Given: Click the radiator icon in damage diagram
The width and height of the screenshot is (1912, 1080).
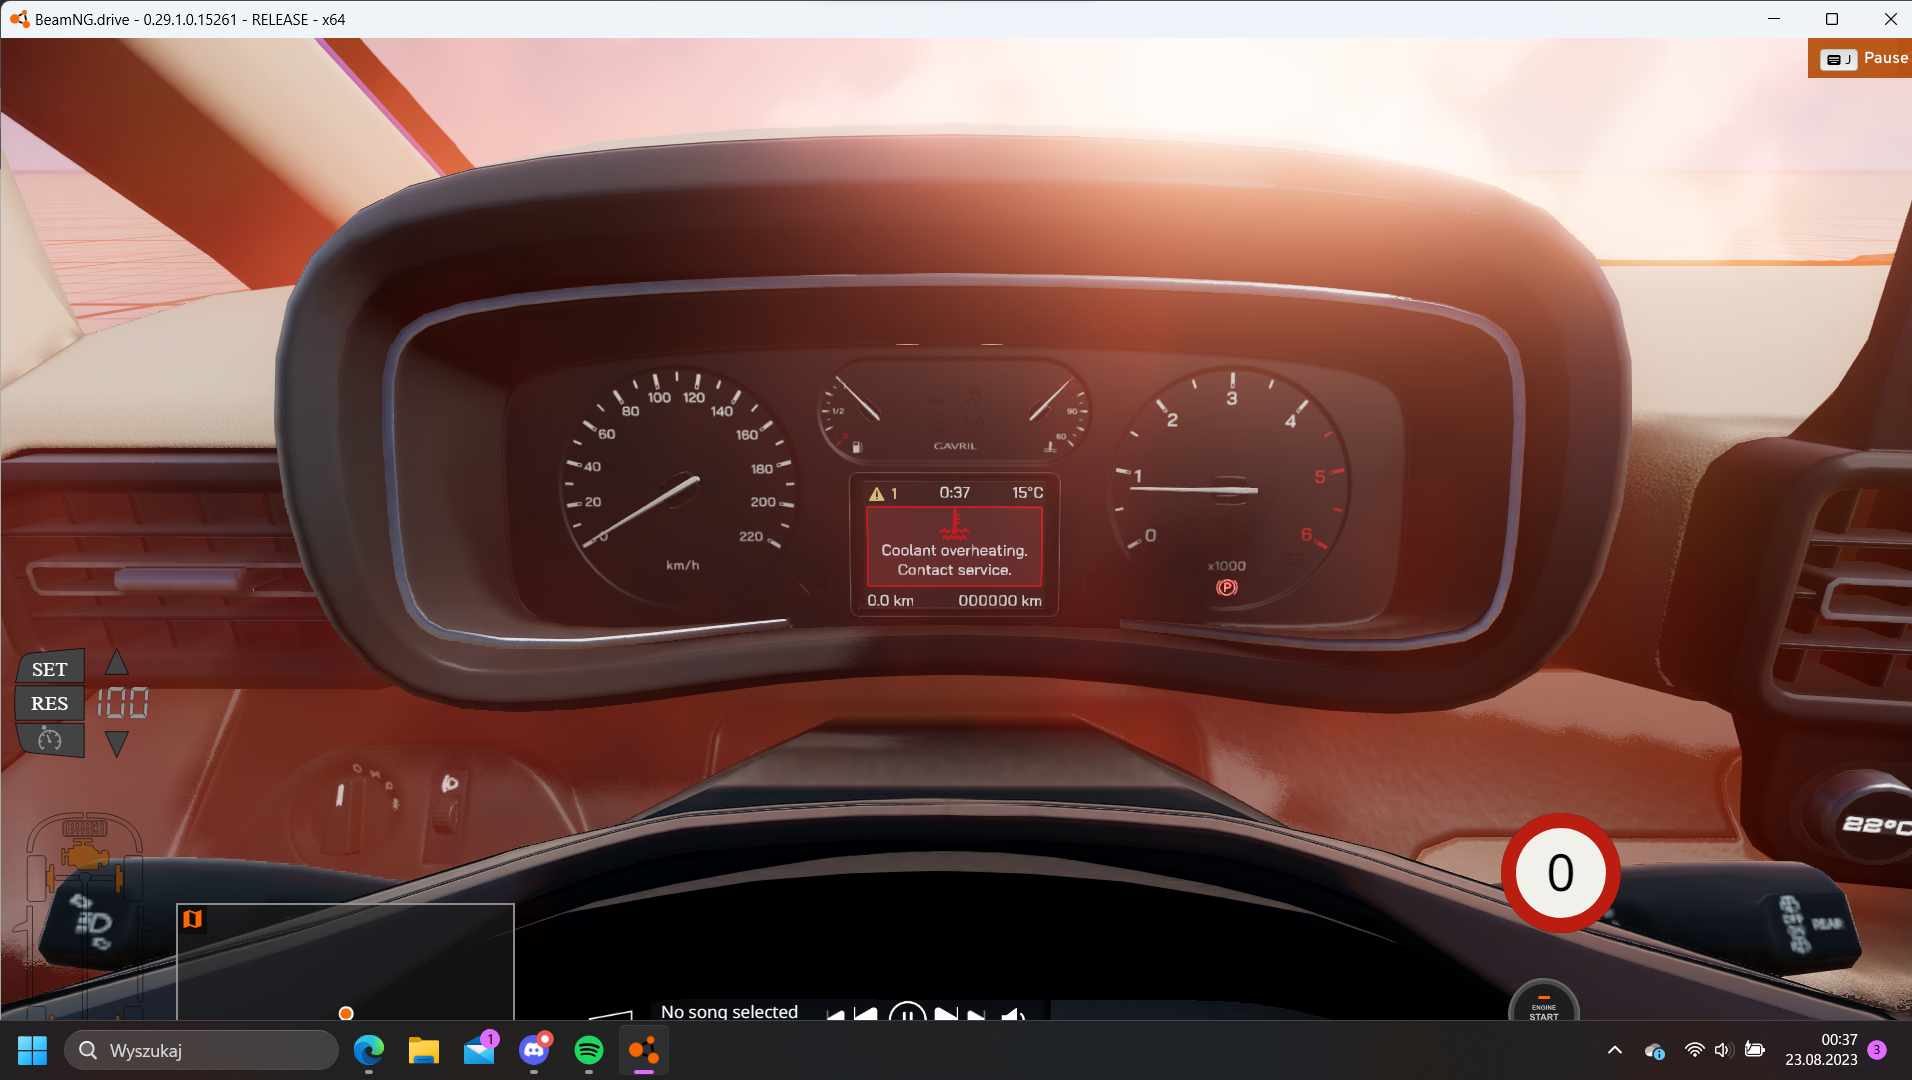Looking at the screenshot, I should coord(84,828).
